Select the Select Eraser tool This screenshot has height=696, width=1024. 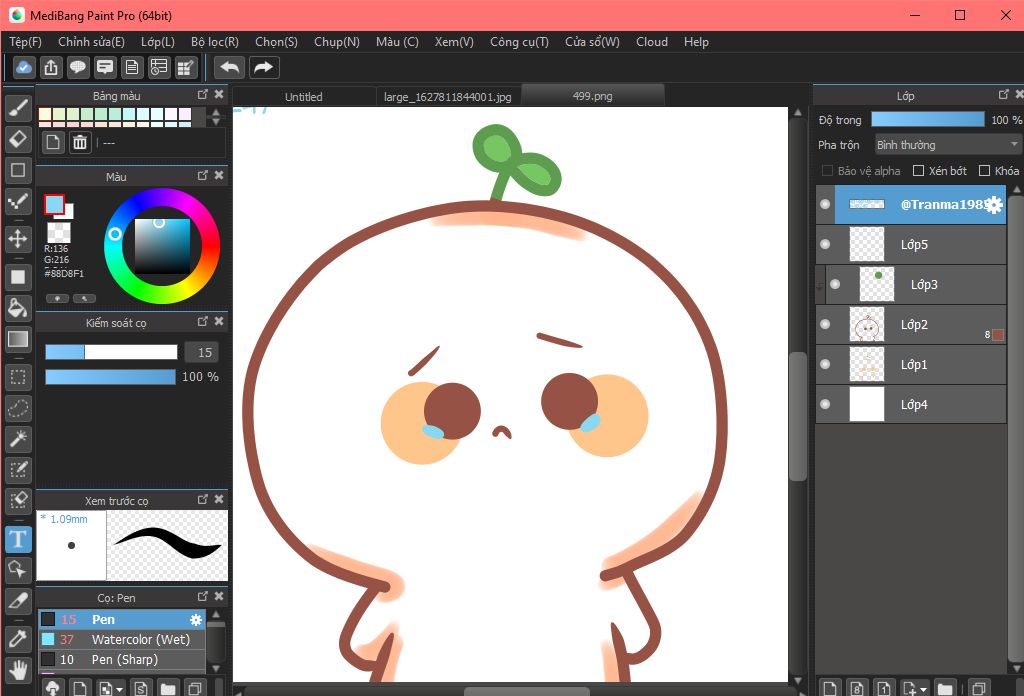[x=18, y=501]
